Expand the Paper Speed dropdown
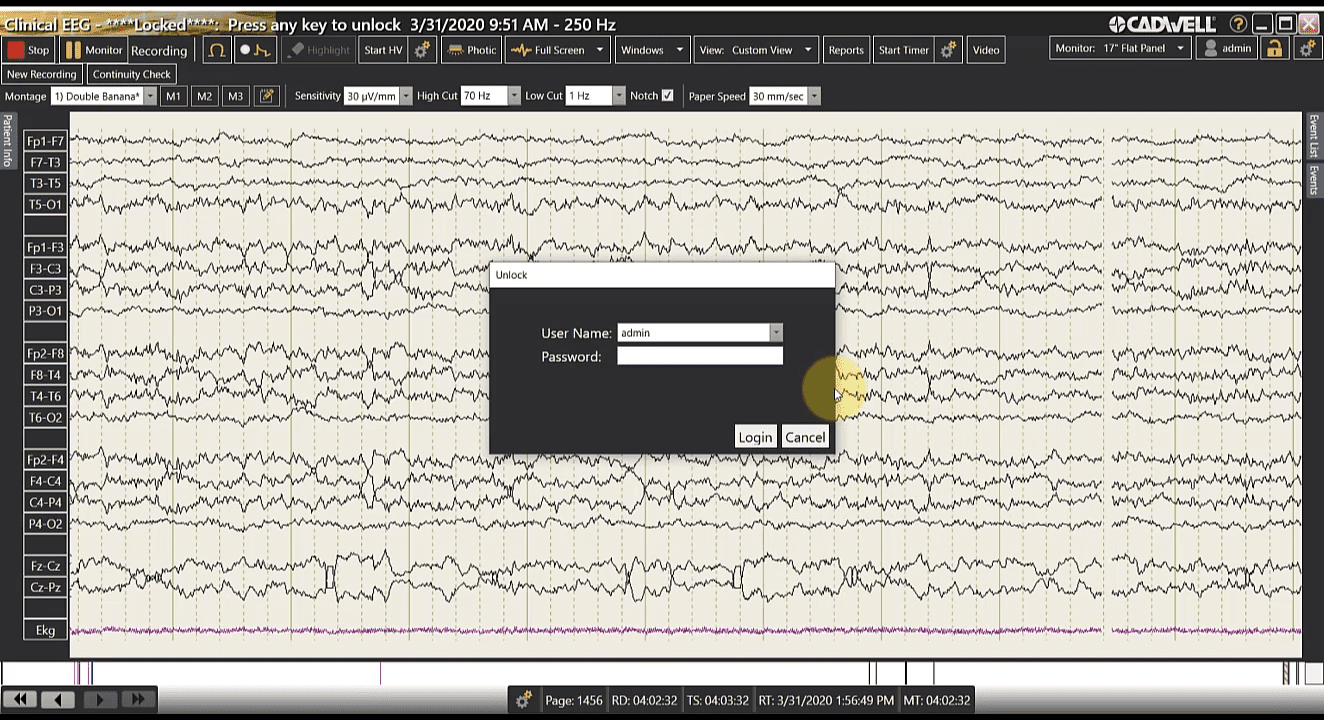 click(814, 96)
